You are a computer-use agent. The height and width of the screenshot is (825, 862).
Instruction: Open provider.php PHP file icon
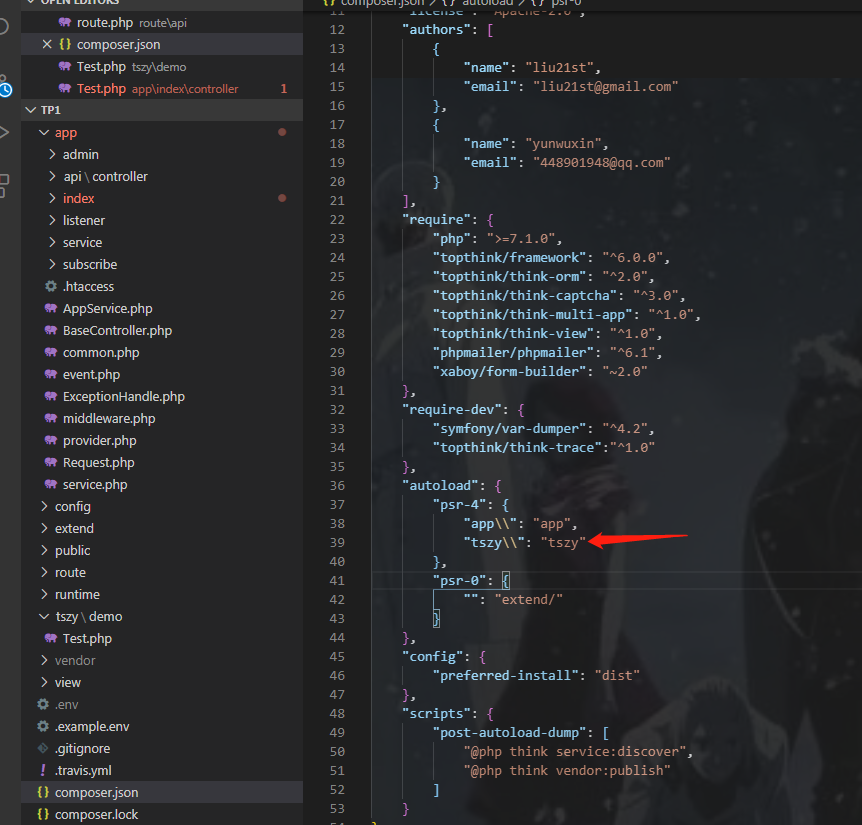coord(51,440)
